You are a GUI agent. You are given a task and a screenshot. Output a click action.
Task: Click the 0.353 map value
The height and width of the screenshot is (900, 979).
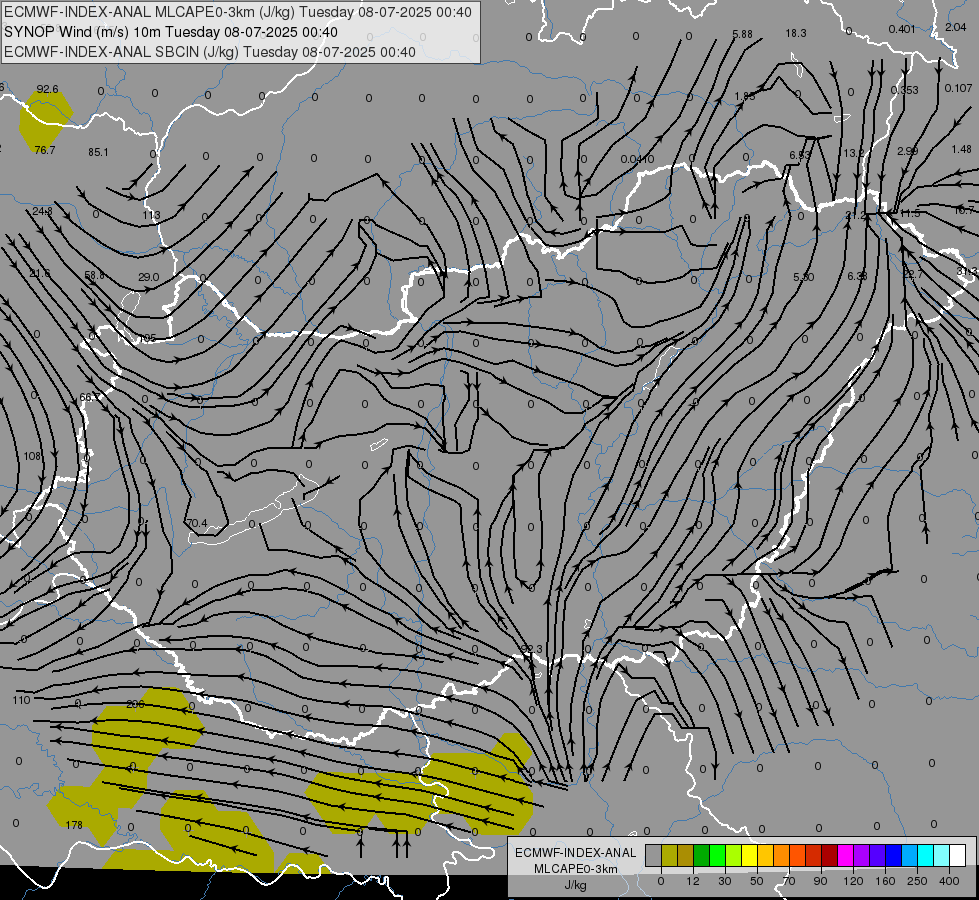coord(905,90)
